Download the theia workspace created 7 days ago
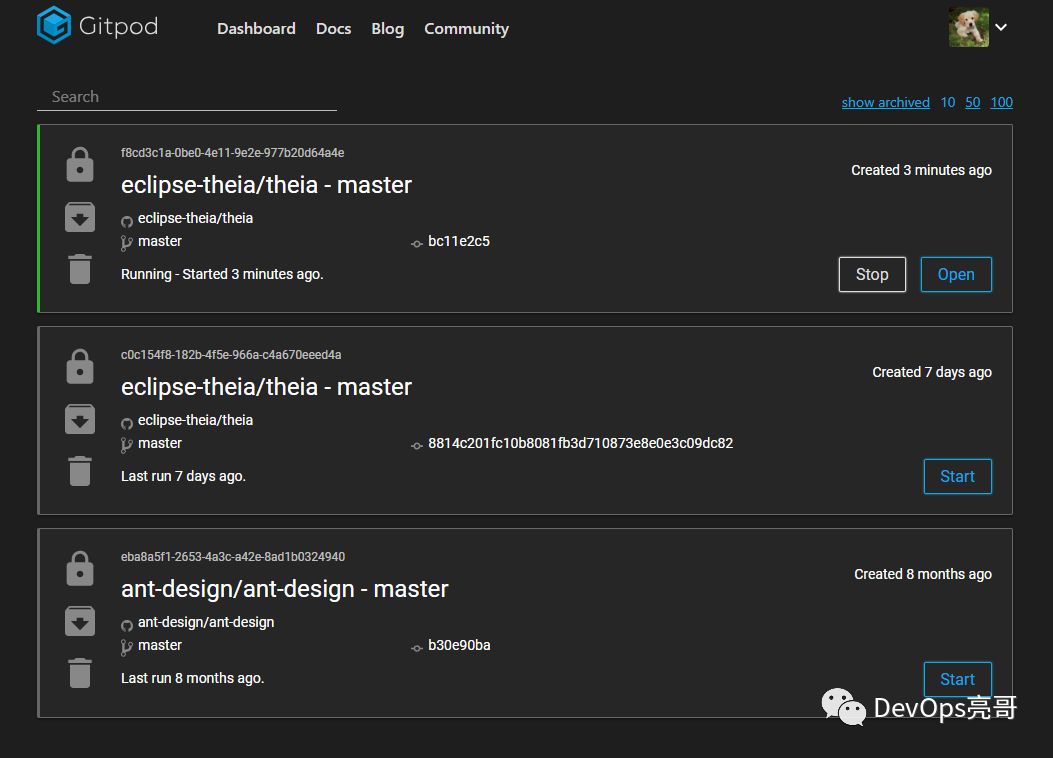The image size is (1053, 758). pyautogui.click(x=80, y=419)
